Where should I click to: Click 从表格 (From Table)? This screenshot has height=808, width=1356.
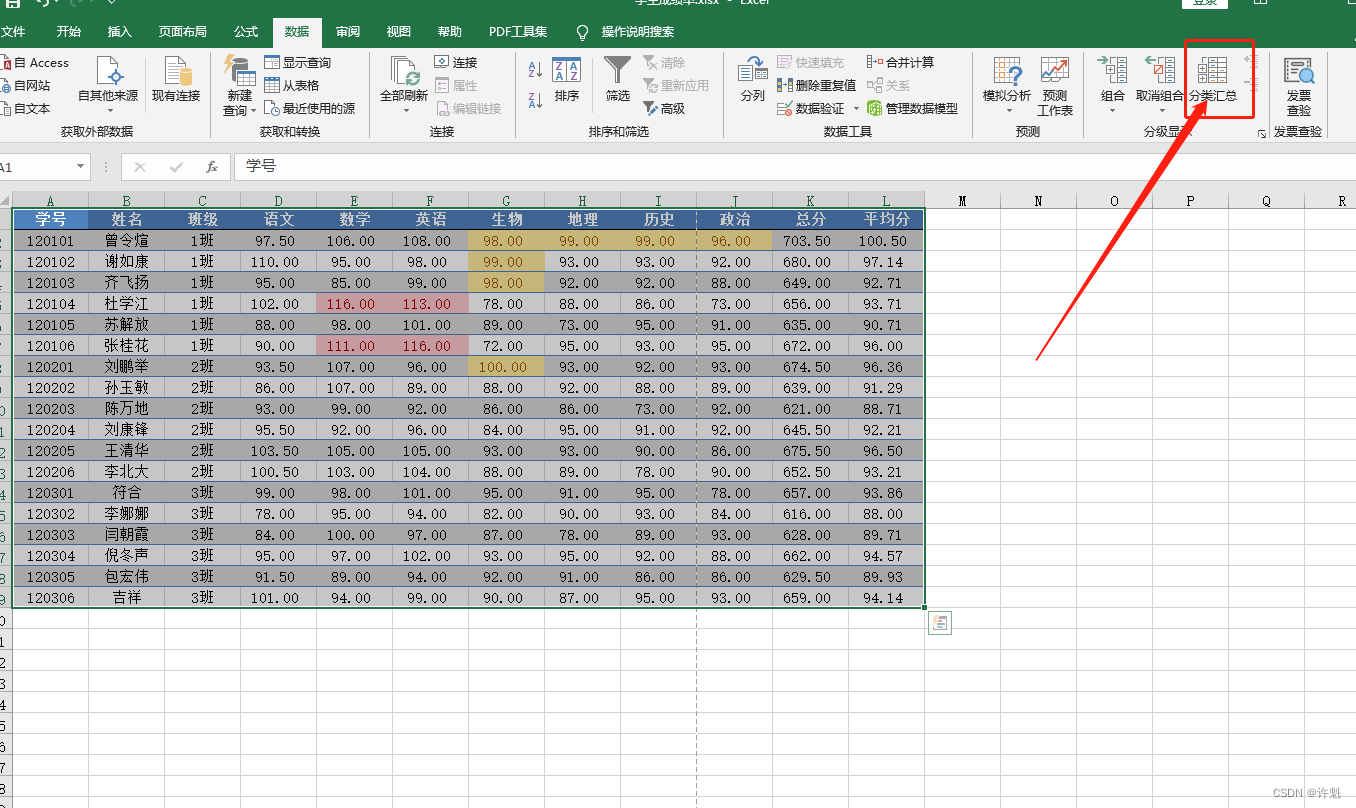coord(292,85)
